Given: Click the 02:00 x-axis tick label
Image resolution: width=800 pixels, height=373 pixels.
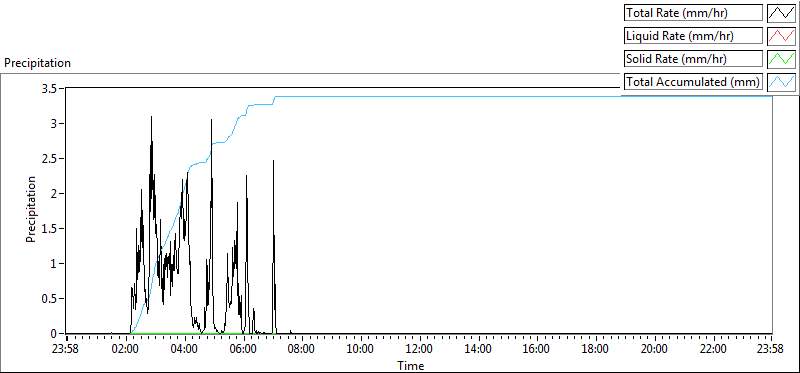Looking at the screenshot, I should pyautogui.click(x=125, y=350).
